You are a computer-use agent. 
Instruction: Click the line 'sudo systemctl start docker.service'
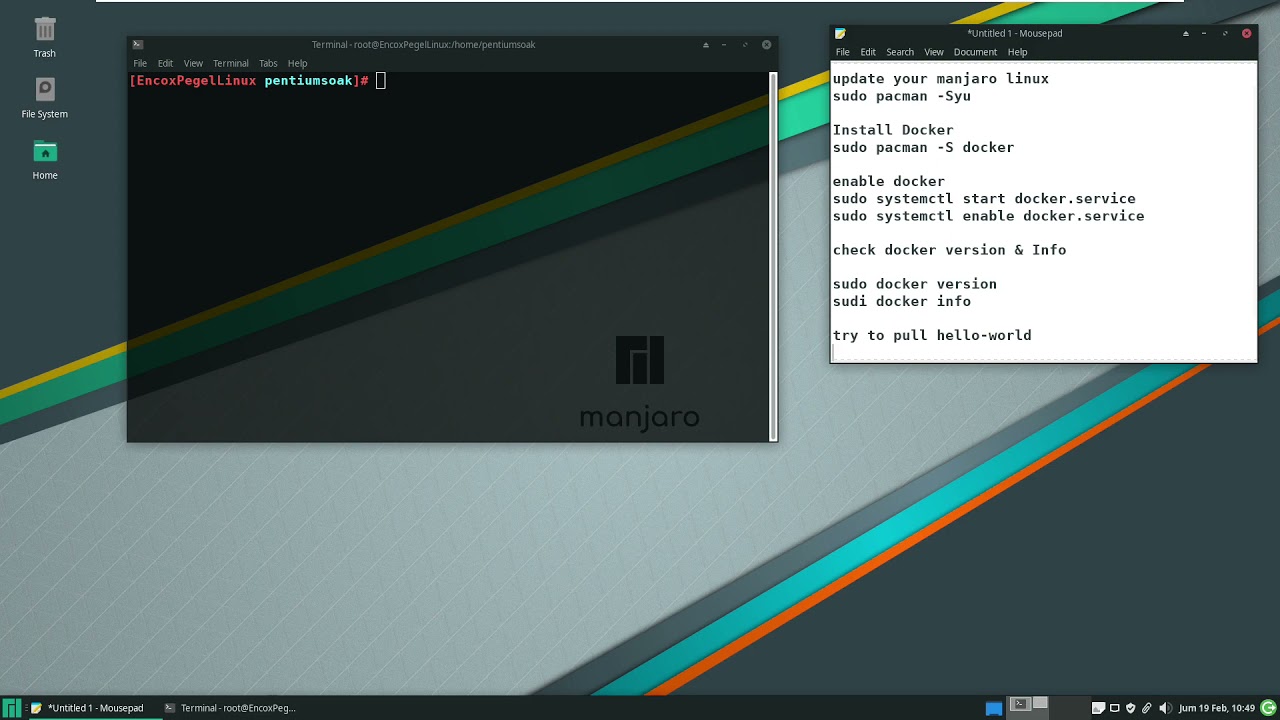pos(984,198)
